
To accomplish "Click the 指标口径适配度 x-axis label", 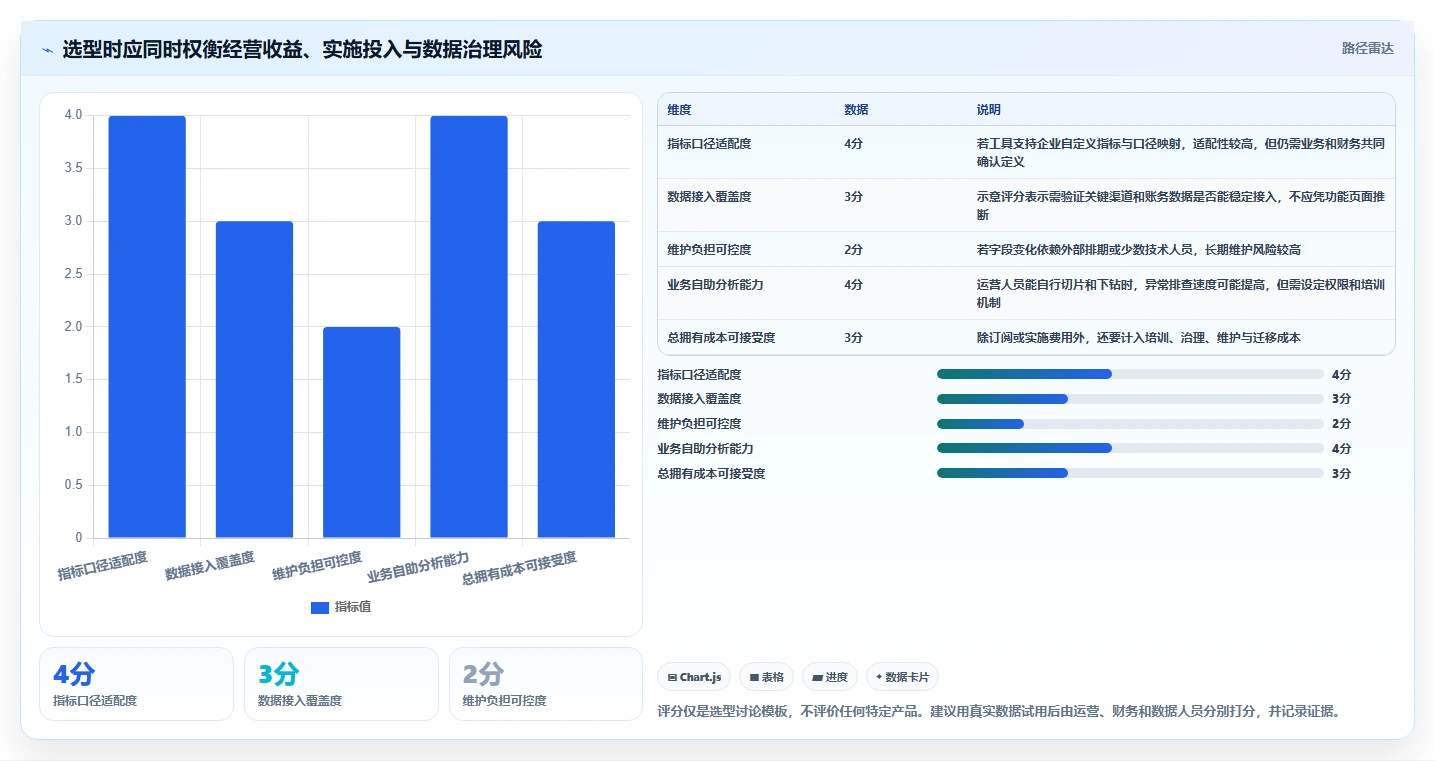I will coord(102,565).
